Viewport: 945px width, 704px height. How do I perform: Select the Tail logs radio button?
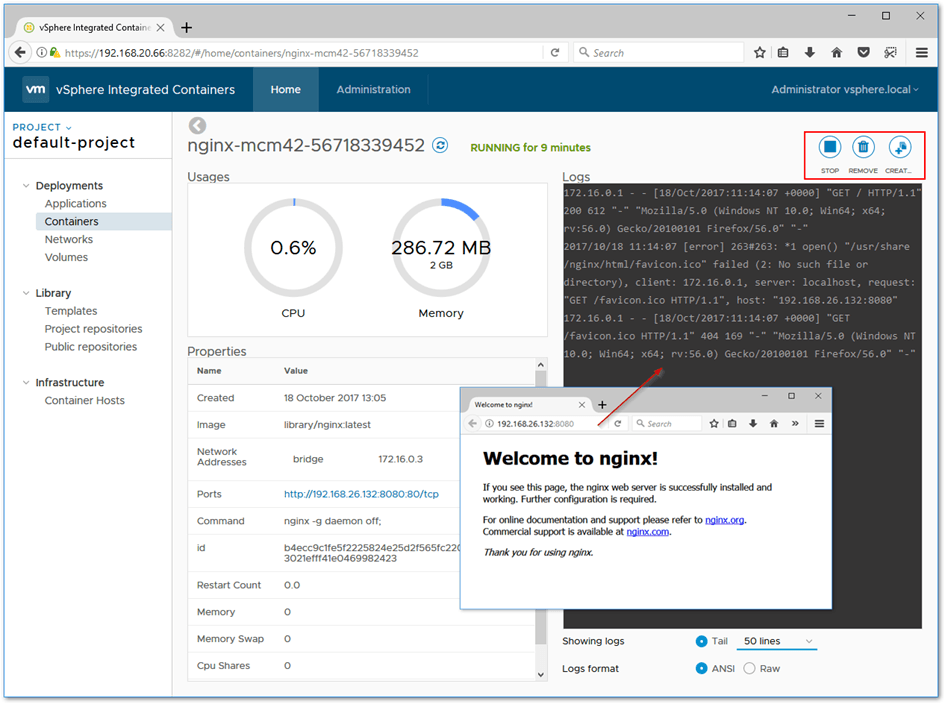701,641
